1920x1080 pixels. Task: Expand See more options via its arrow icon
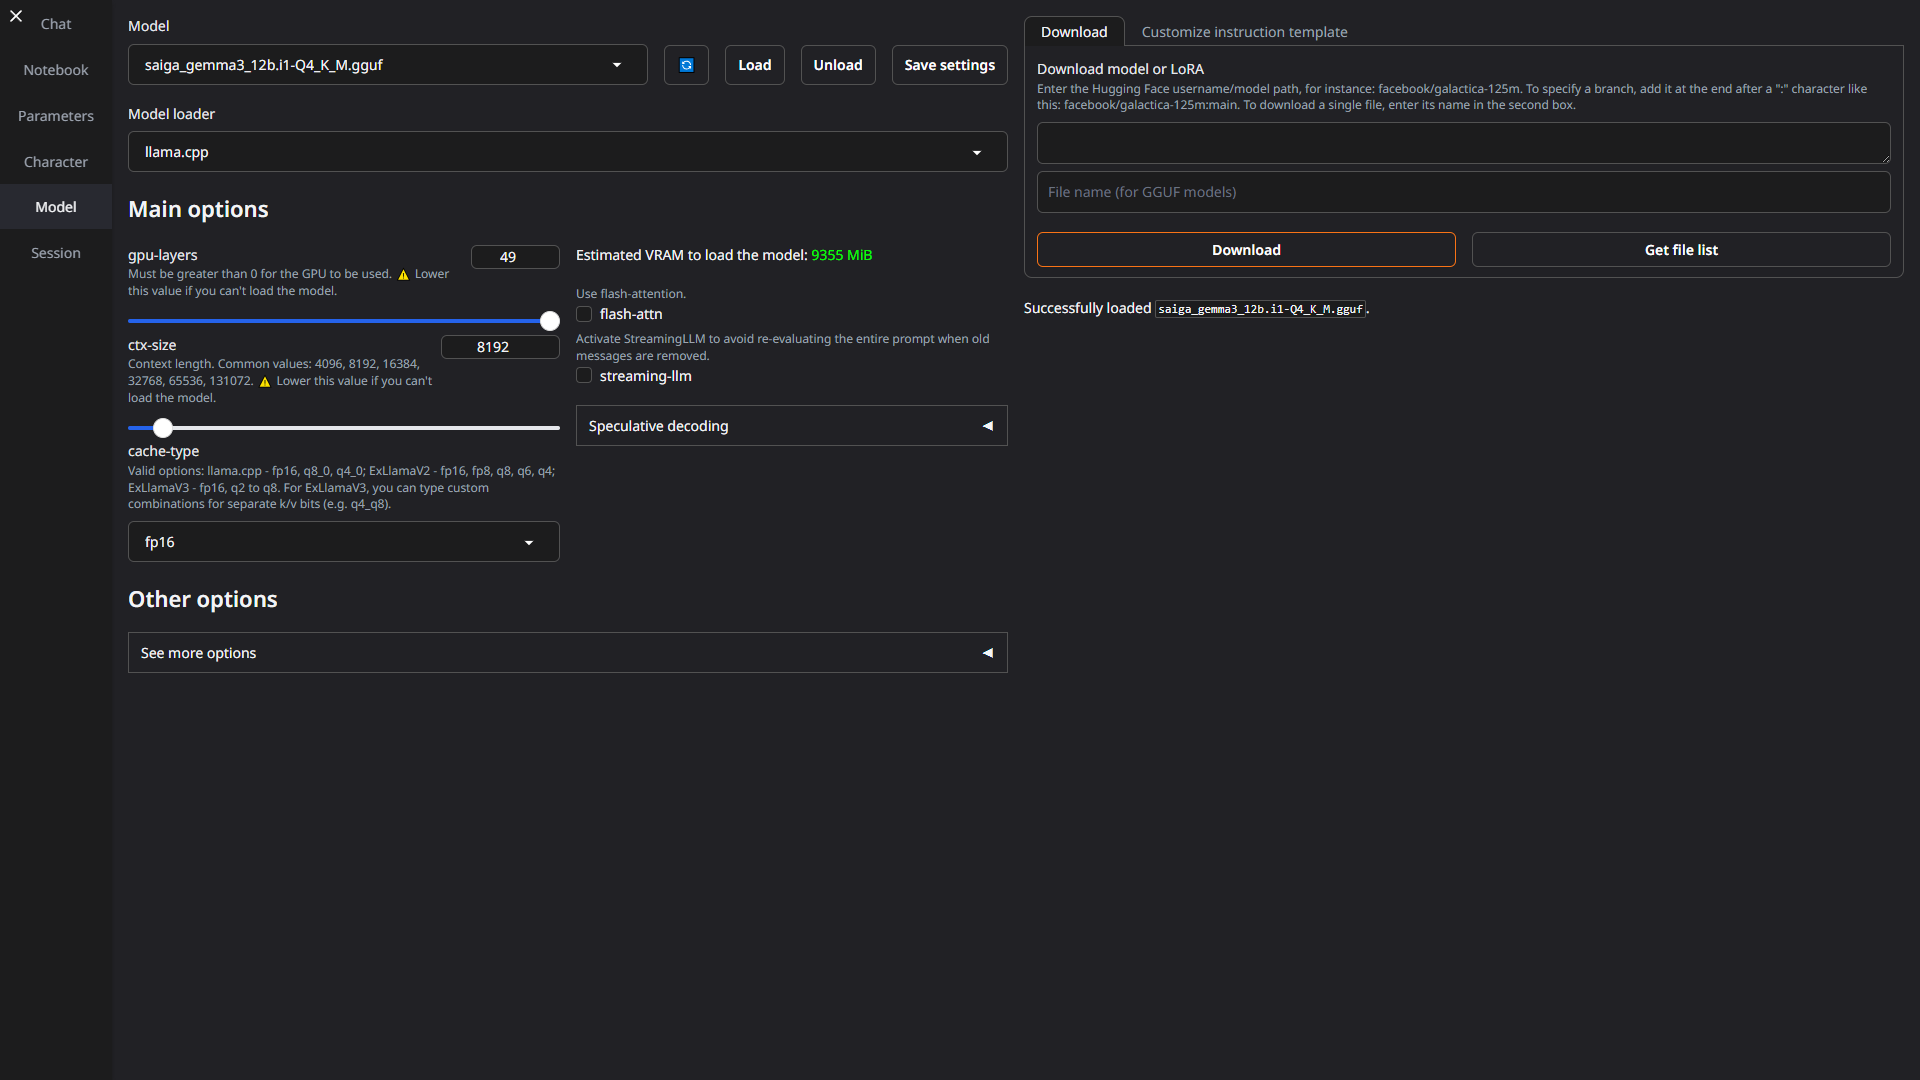point(987,653)
